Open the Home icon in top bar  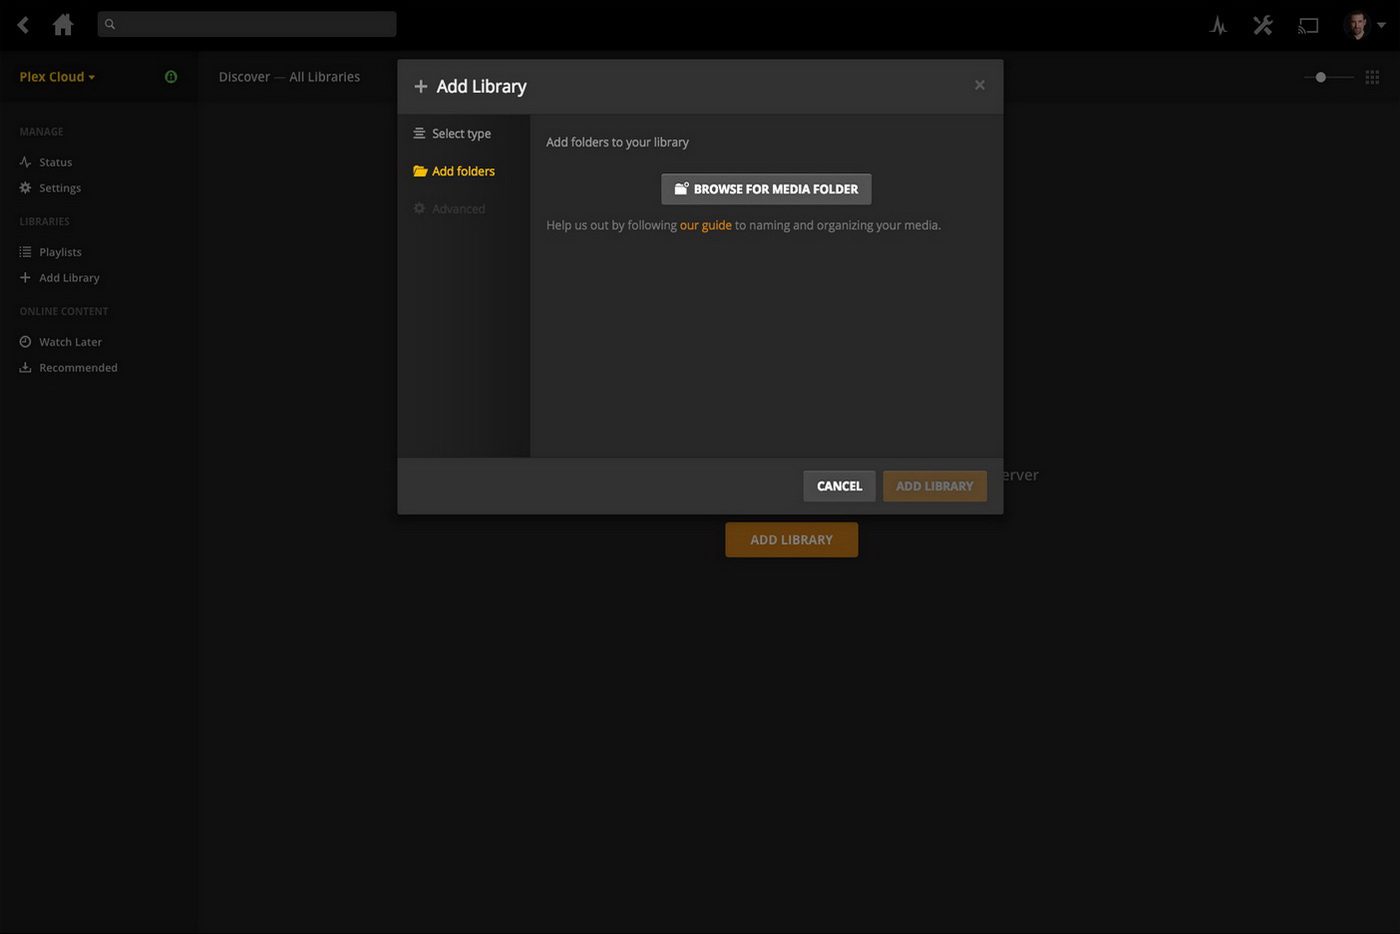63,25
